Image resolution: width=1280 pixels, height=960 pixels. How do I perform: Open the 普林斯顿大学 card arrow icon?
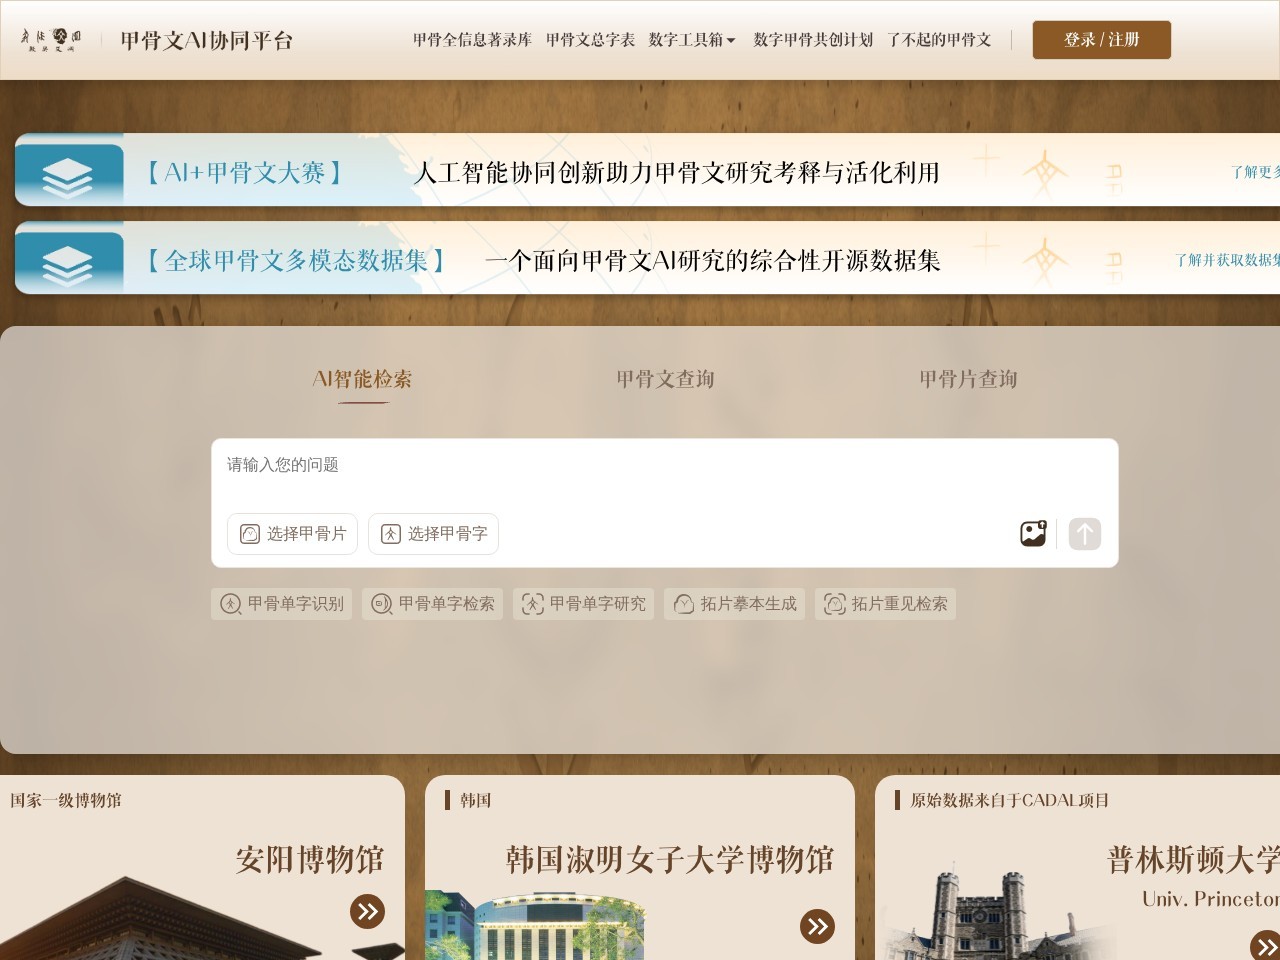coord(1266,945)
